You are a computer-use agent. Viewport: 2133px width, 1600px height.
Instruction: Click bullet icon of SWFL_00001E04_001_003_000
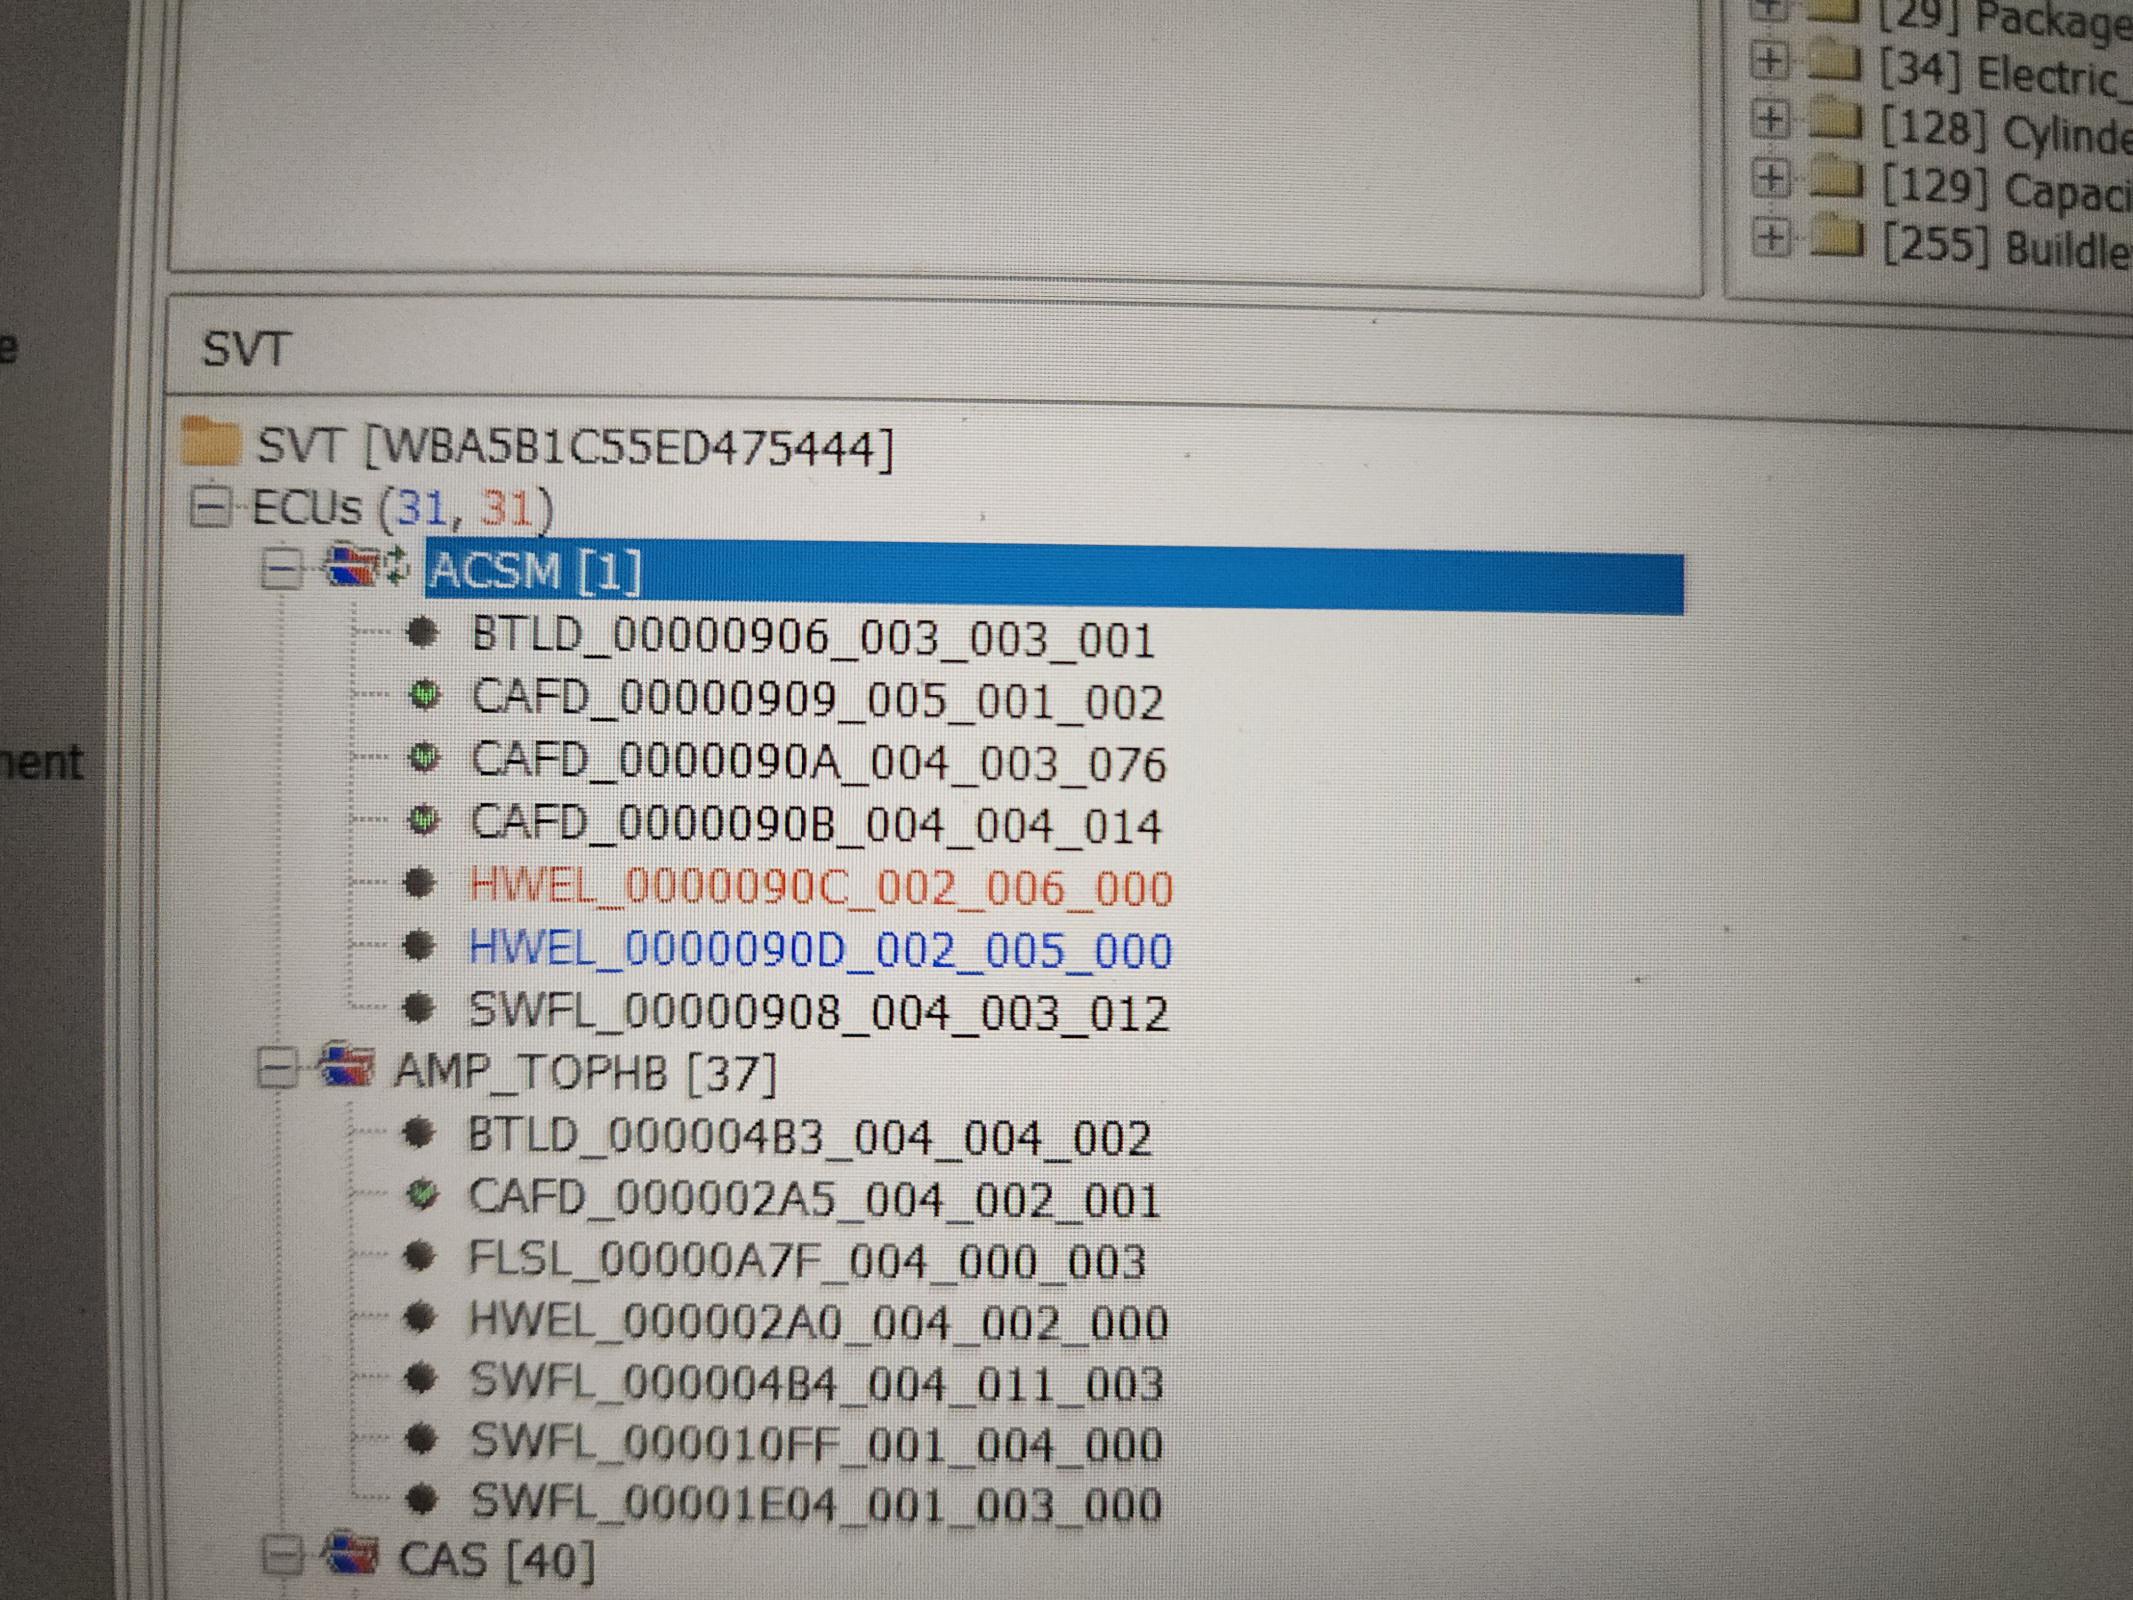[421, 1500]
